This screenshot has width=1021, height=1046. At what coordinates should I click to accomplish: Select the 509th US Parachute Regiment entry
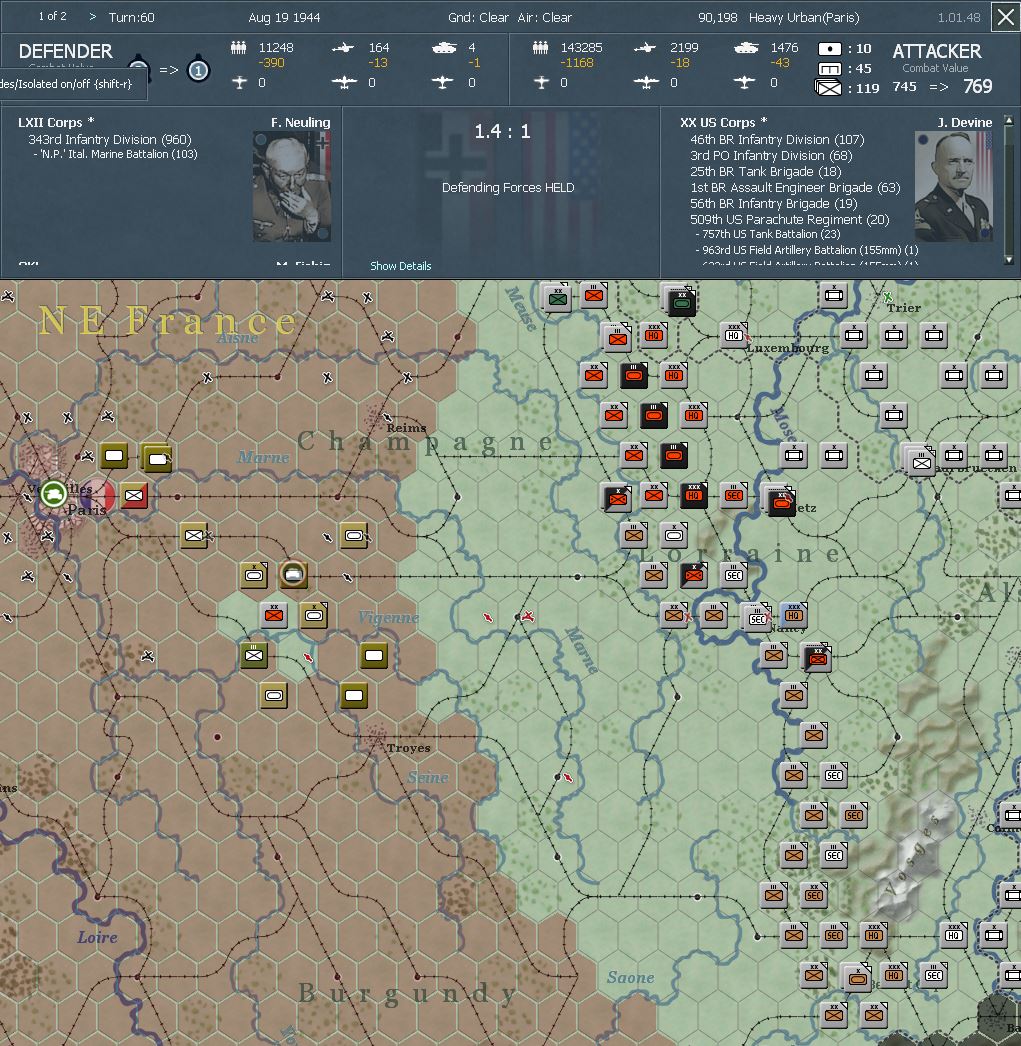790,219
